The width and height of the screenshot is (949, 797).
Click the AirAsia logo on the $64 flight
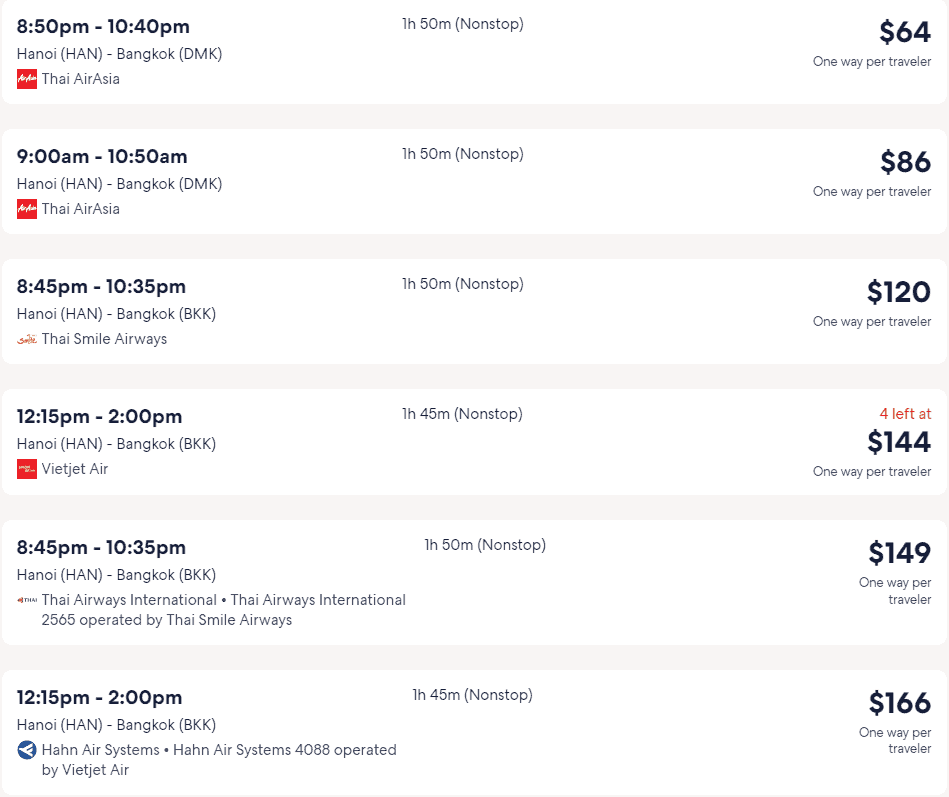tap(27, 79)
